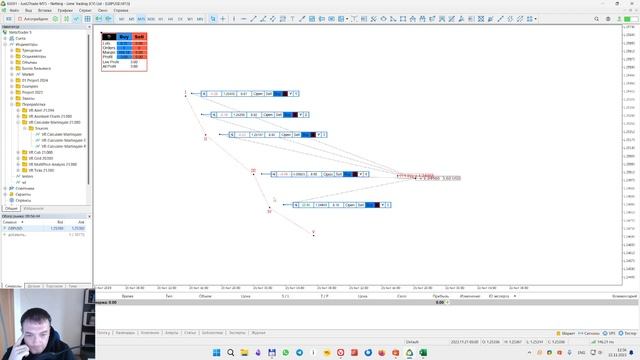Select the H1 timeframe button
This screenshot has width=640, height=360.
[161, 19]
